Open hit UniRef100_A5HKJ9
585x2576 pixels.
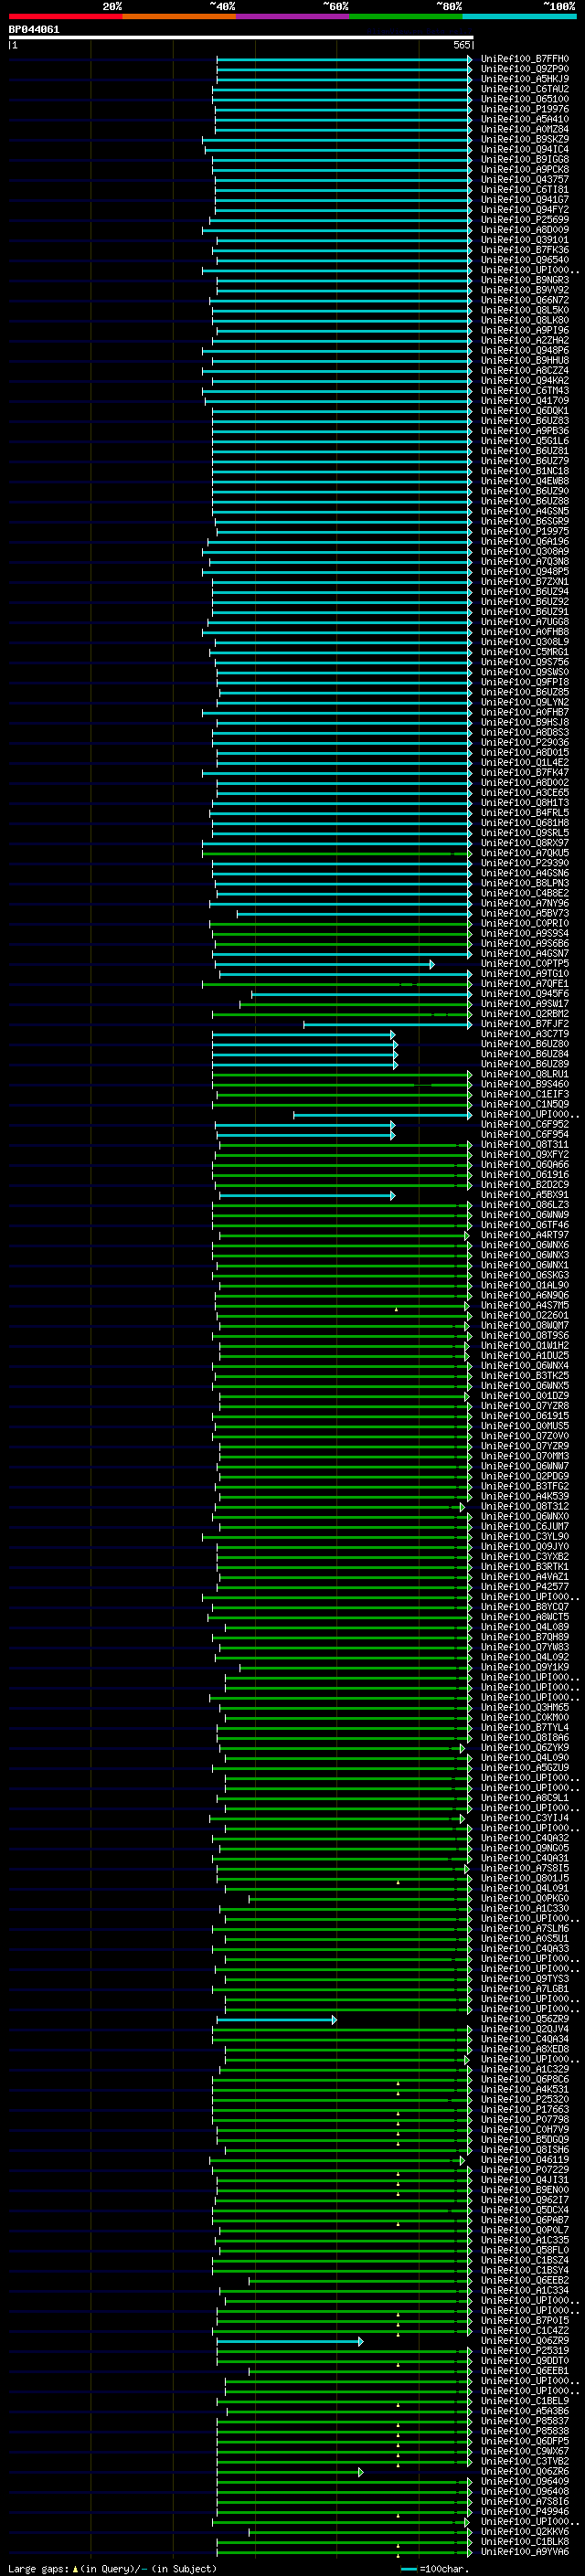[524, 79]
